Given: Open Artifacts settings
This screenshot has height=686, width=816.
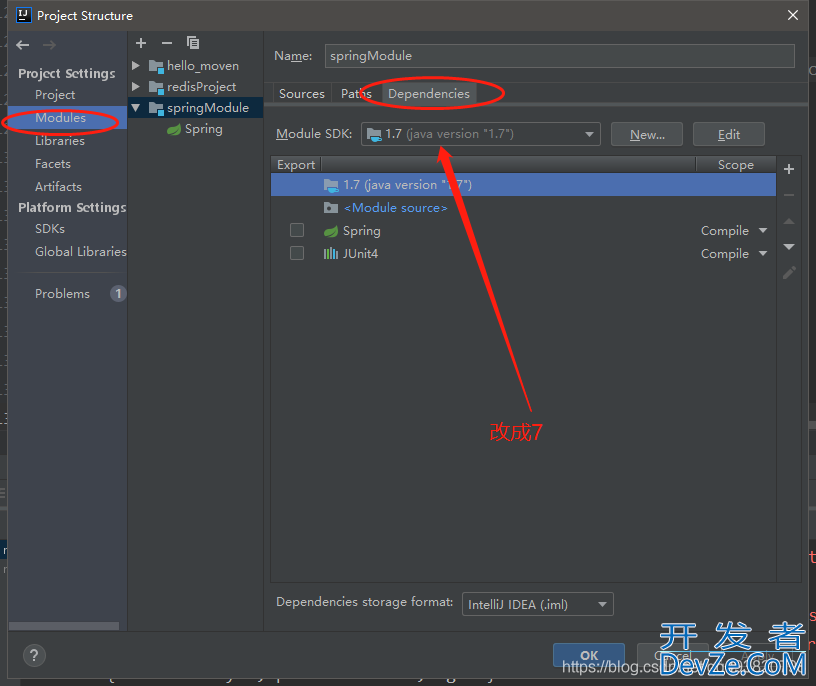Looking at the screenshot, I should (58, 187).
